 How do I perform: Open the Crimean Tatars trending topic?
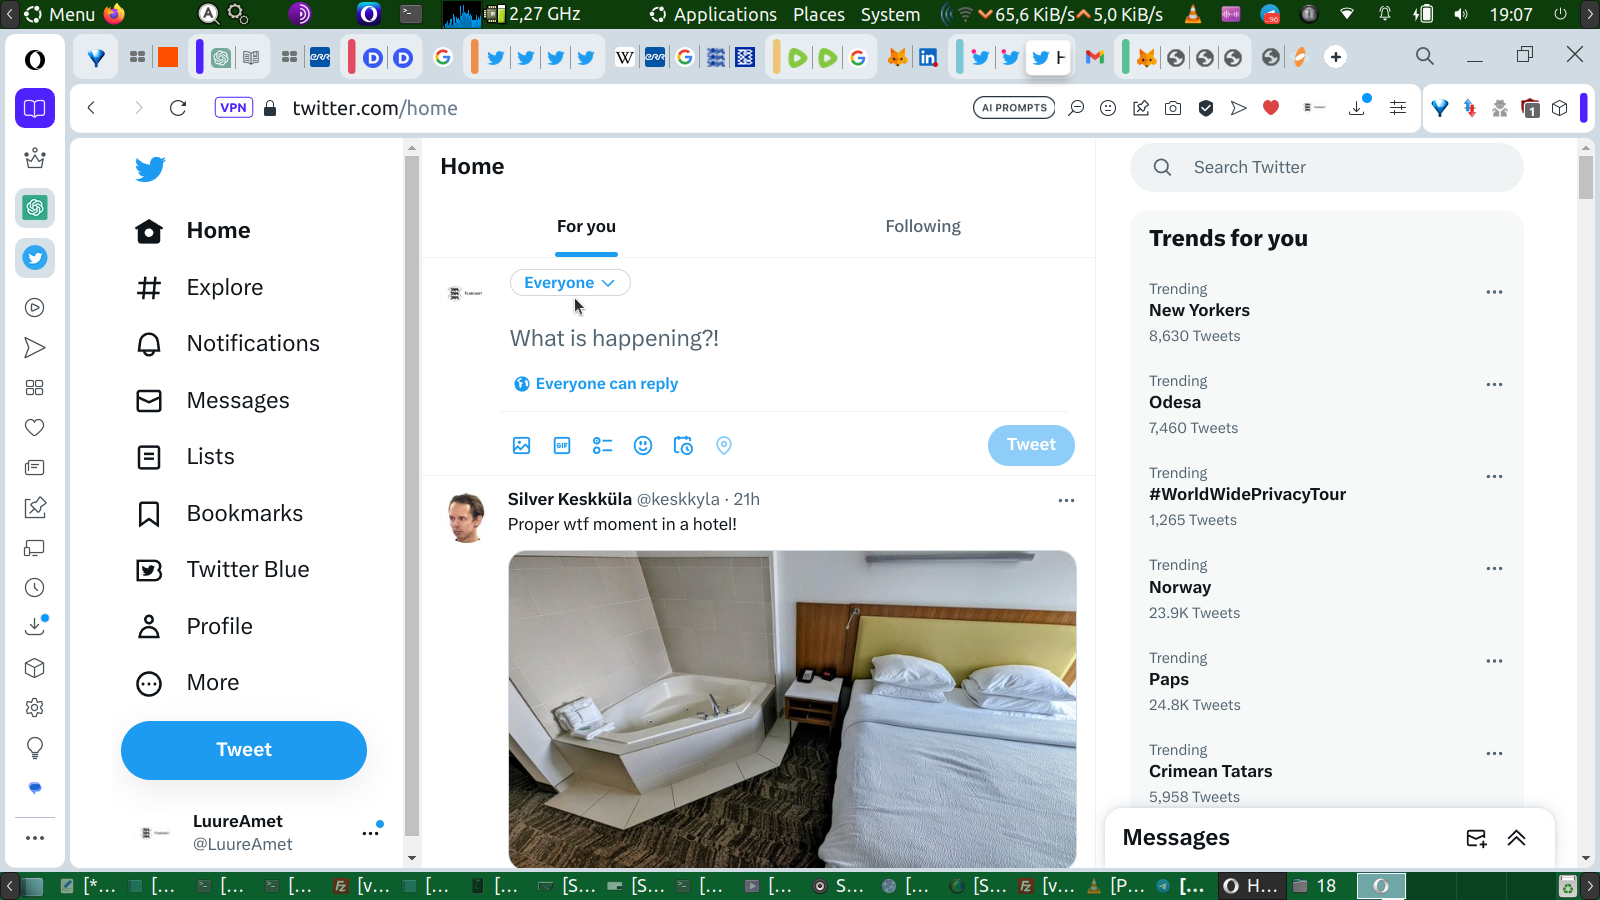tap(1210, 772)
